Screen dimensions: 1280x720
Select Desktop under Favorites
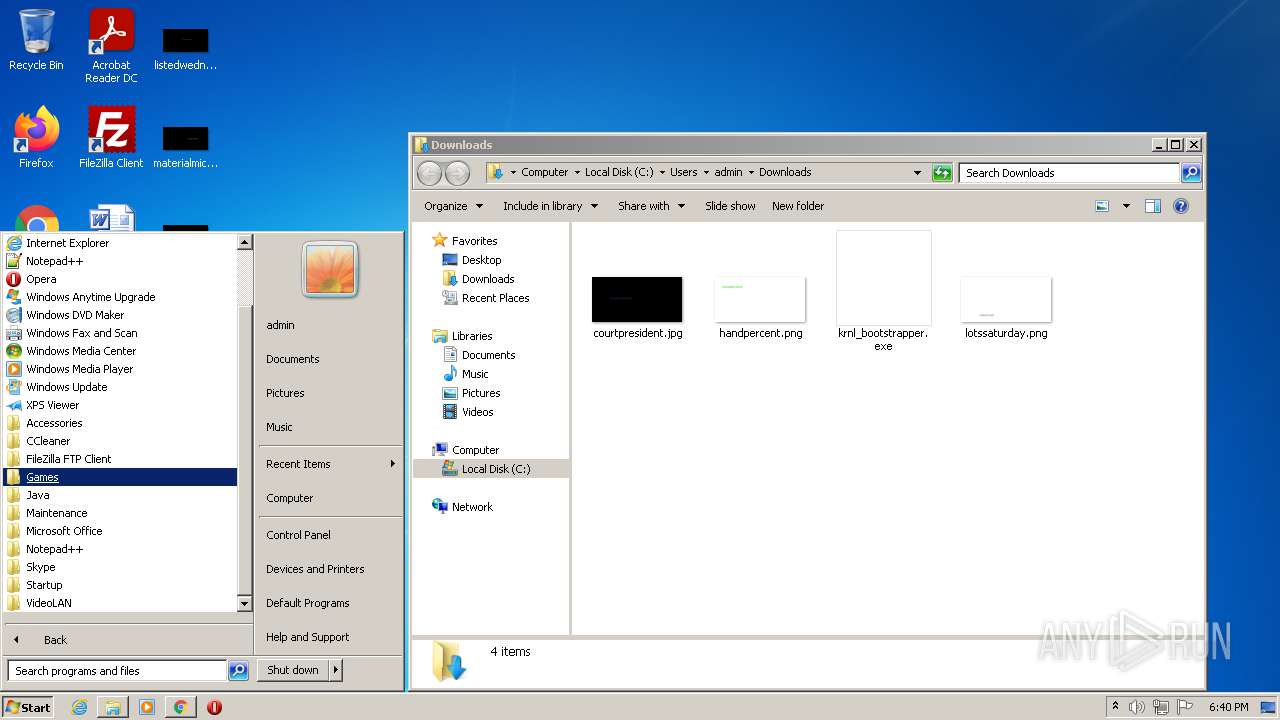click(481, 260)
